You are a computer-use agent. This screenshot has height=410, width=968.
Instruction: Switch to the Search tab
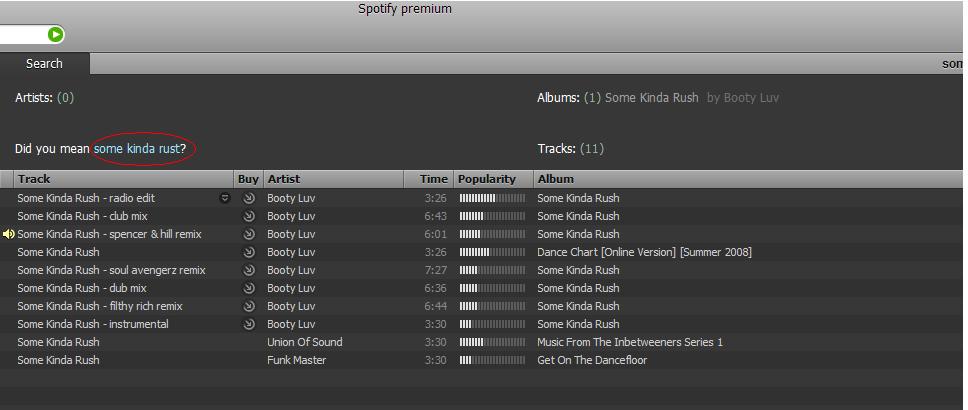[44, 63]
